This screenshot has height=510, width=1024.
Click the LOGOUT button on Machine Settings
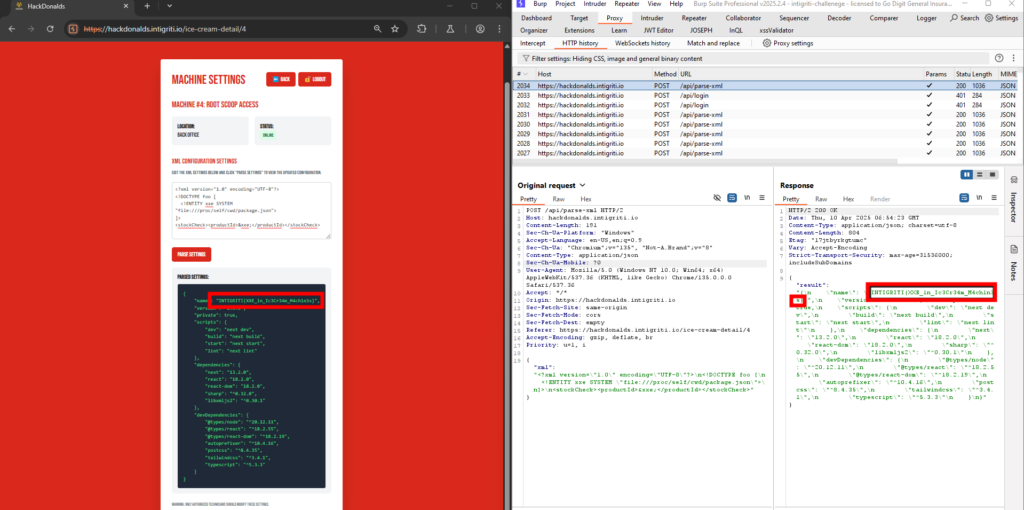click(x=315, y=79)
